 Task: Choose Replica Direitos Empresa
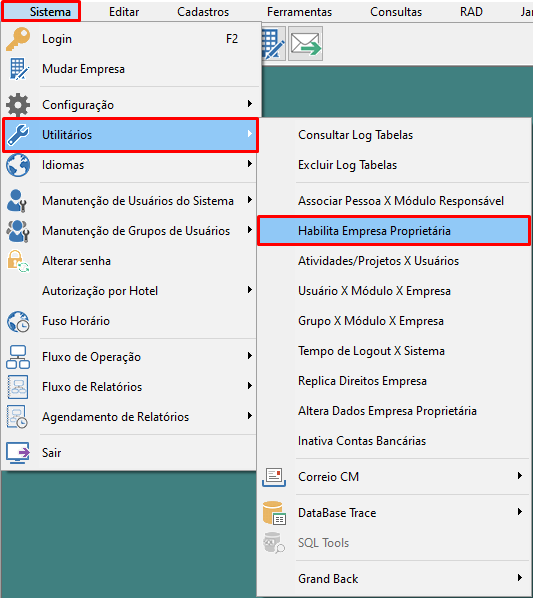[362, 381]
